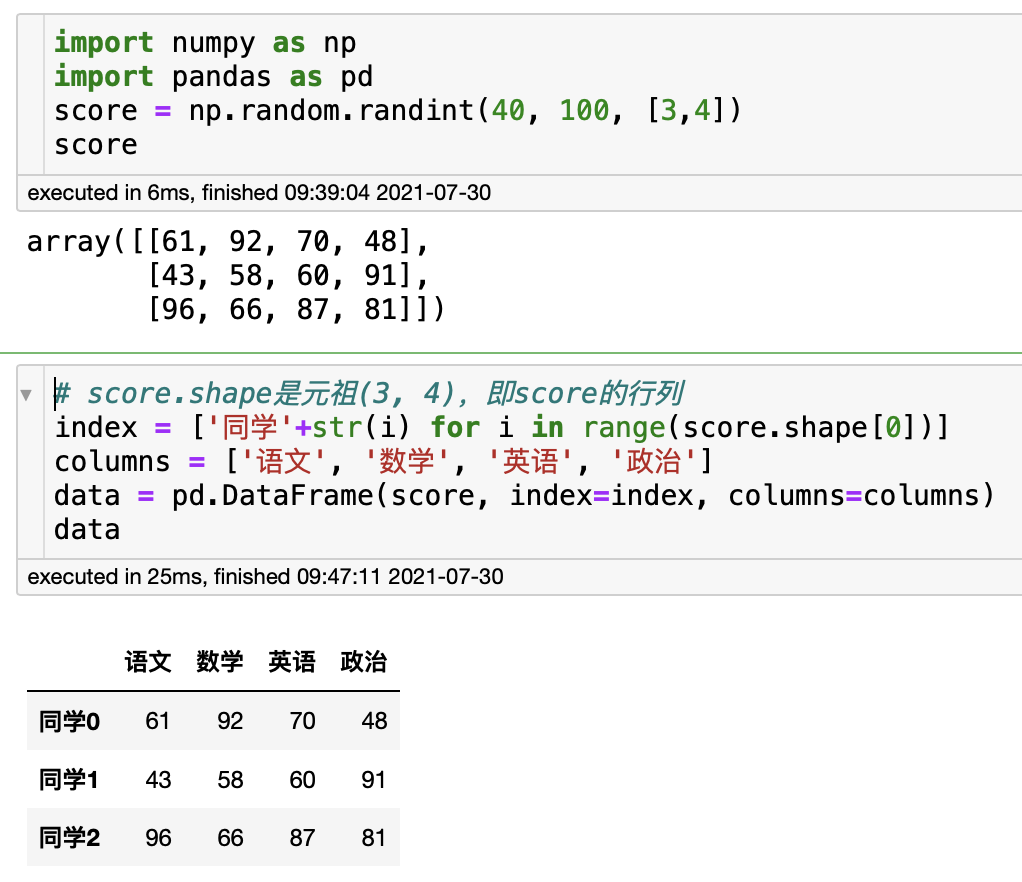Click the 数学 column header
Image resolution: width=1022 pixels, height=882 pixels.
click(220, 662)
